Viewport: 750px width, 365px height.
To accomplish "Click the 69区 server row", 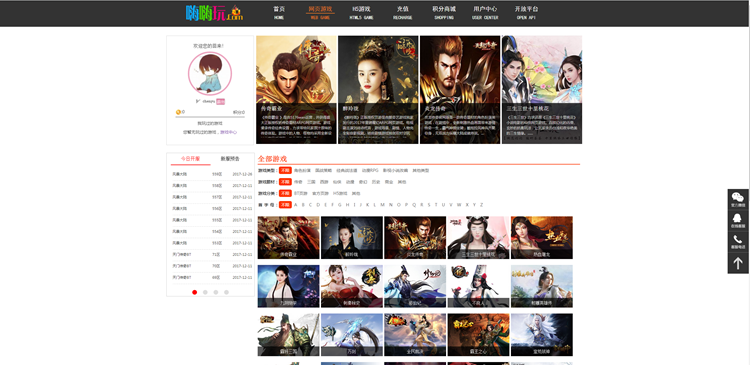I will pos(211,277).
